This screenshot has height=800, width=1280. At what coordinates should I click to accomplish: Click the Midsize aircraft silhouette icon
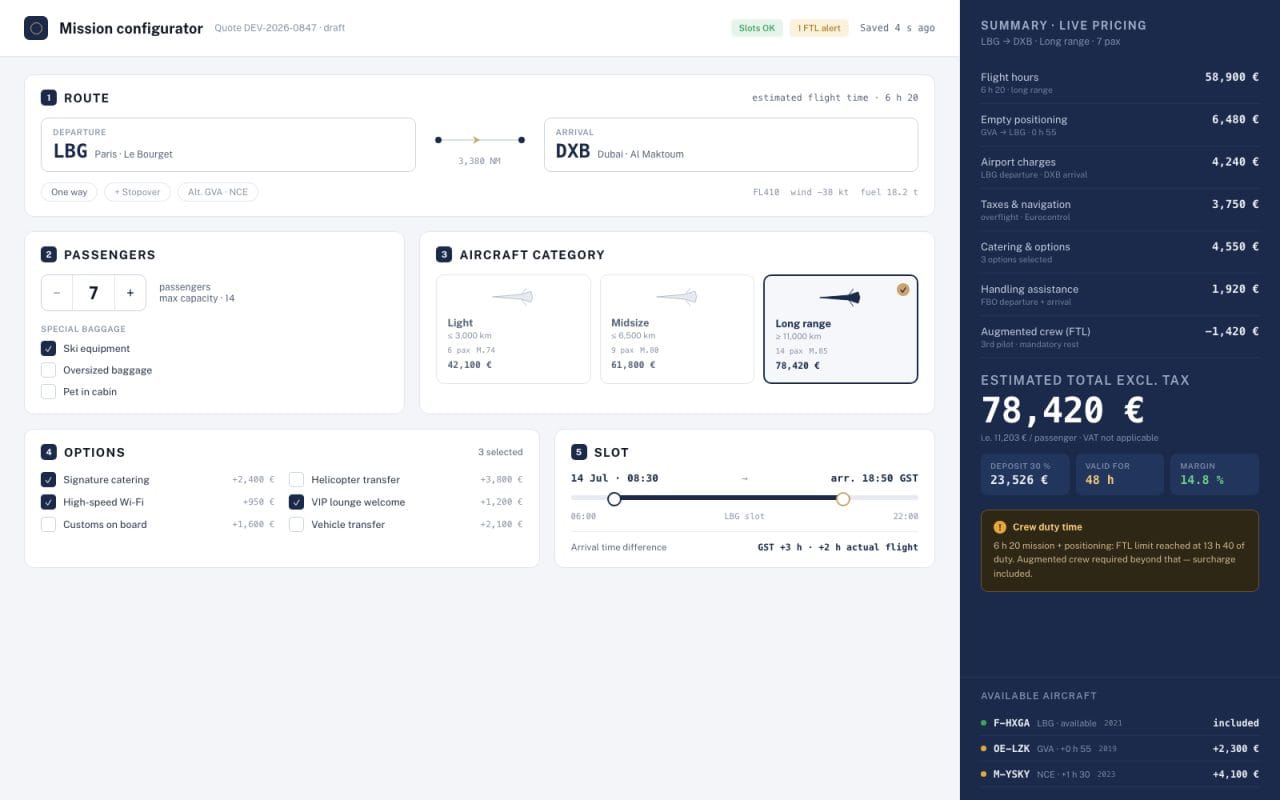point(677,297)
